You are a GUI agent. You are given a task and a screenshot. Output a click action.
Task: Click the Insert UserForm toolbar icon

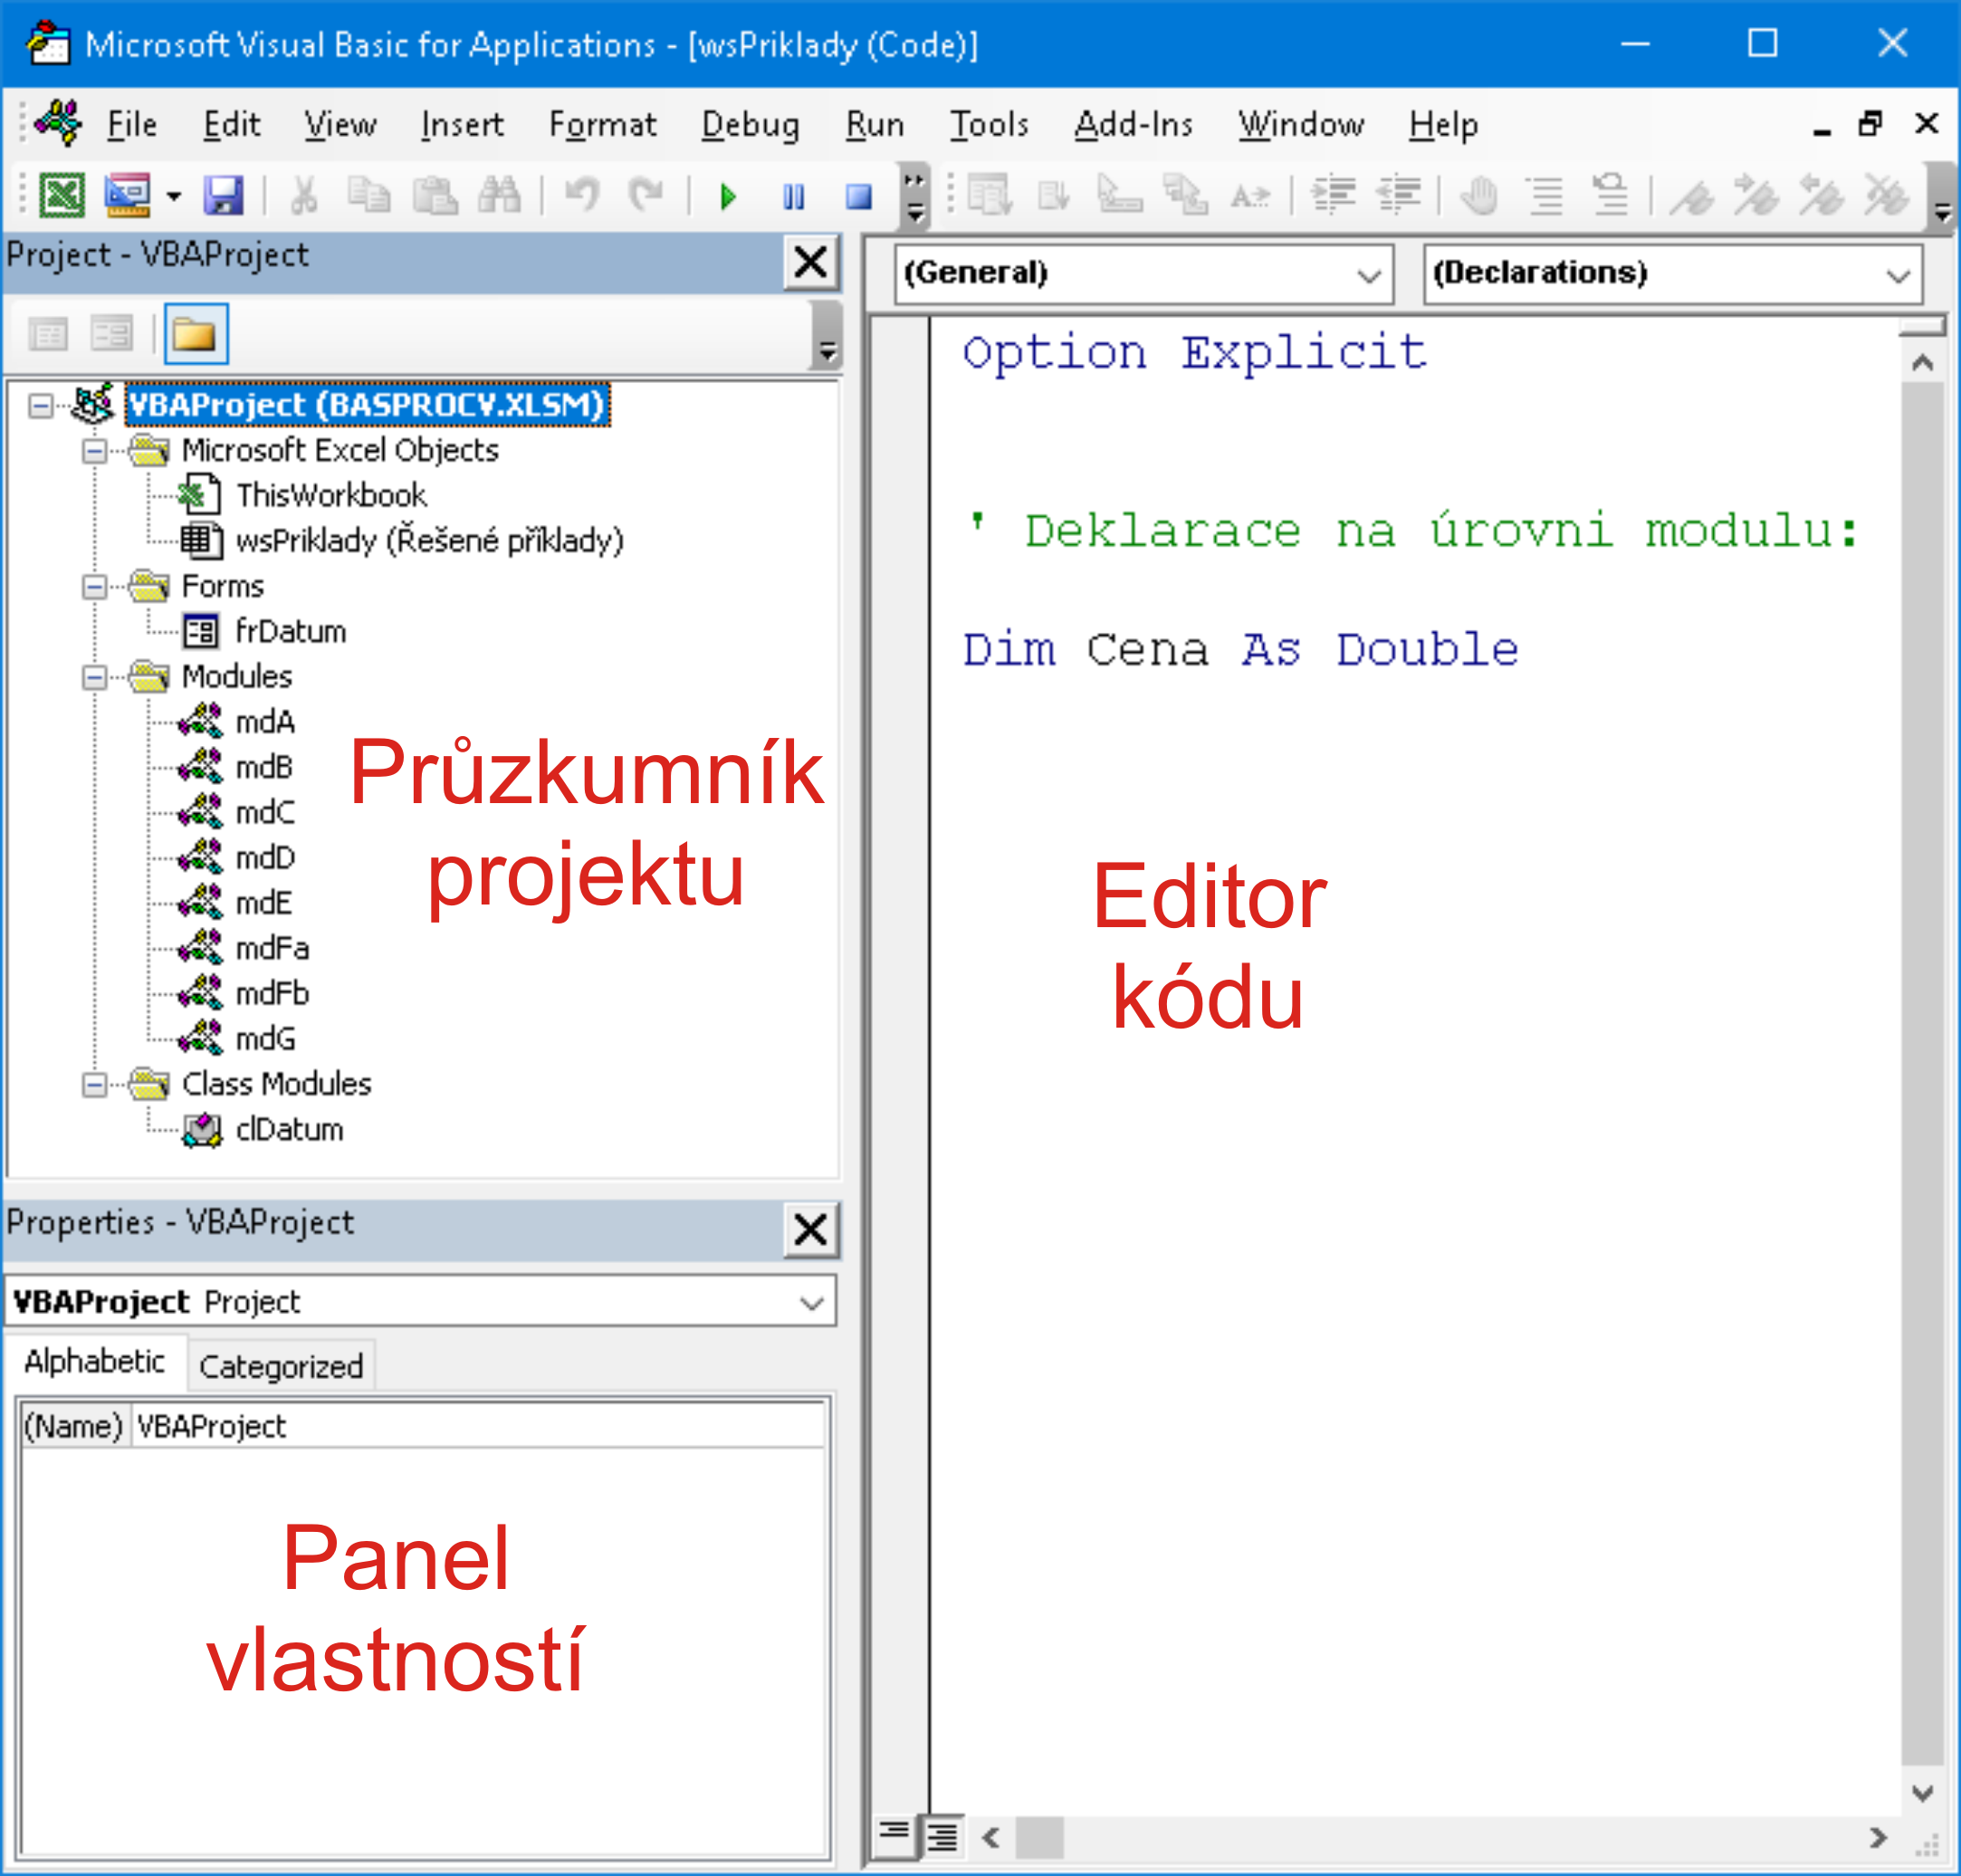(128, 194)
